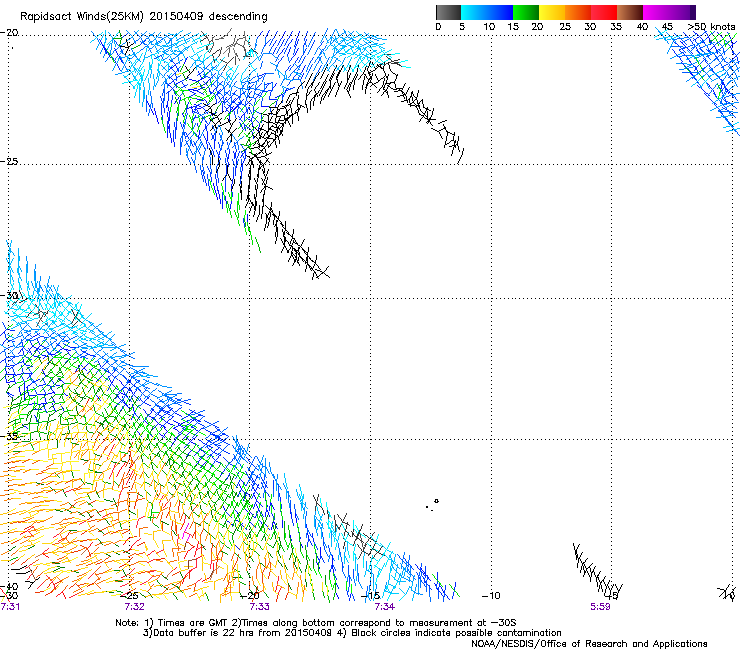
Task: Click the legend value label 40
Action: click(642, 27)
